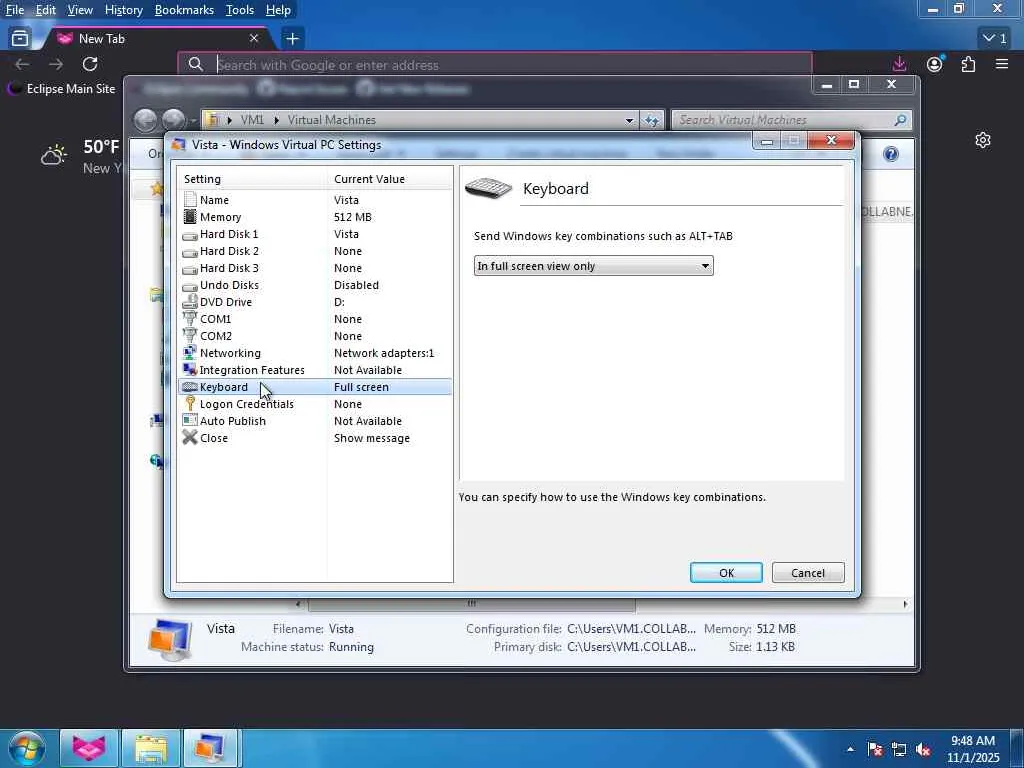Show hidden system tray icons
Image resolution: width=1024 pixels, height=768 pixels.
[x=850, y=750]
